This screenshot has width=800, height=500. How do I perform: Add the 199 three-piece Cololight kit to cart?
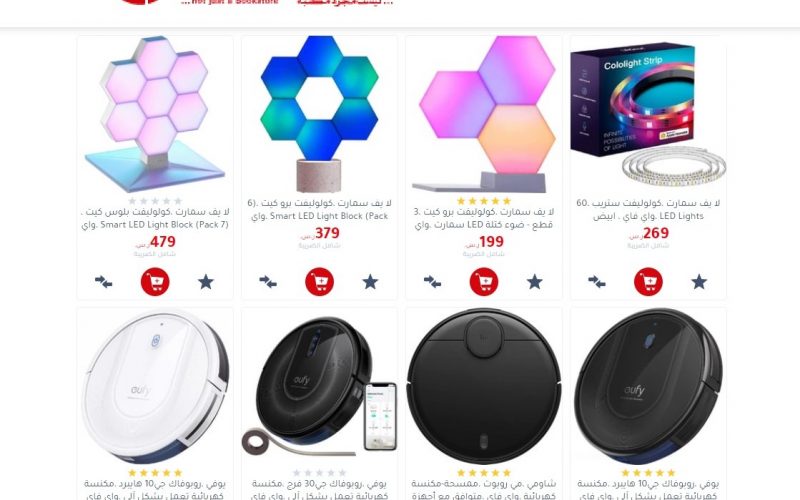coord(484,282)
